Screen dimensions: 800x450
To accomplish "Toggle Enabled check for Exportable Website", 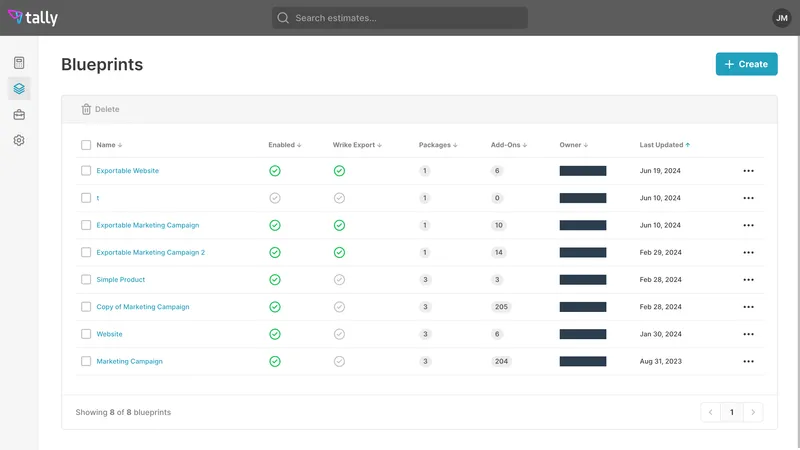I will [x=275, y=171].
